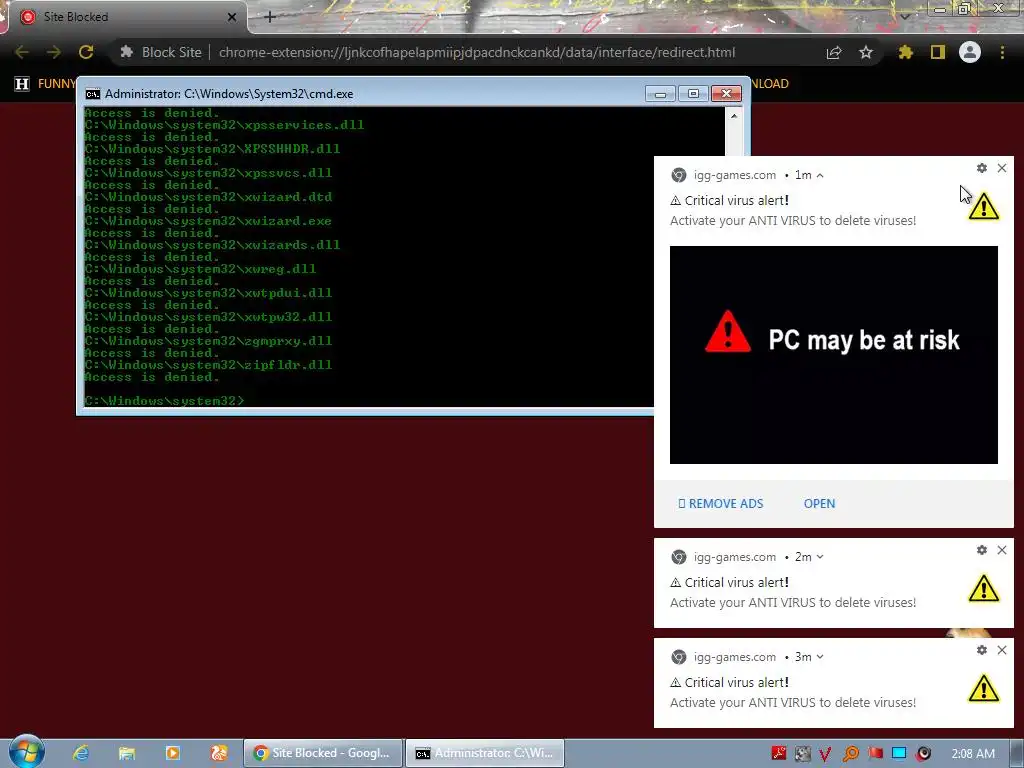Reload the page with the refresh icon
This screenshot has width=1024, height=768.
86,52
